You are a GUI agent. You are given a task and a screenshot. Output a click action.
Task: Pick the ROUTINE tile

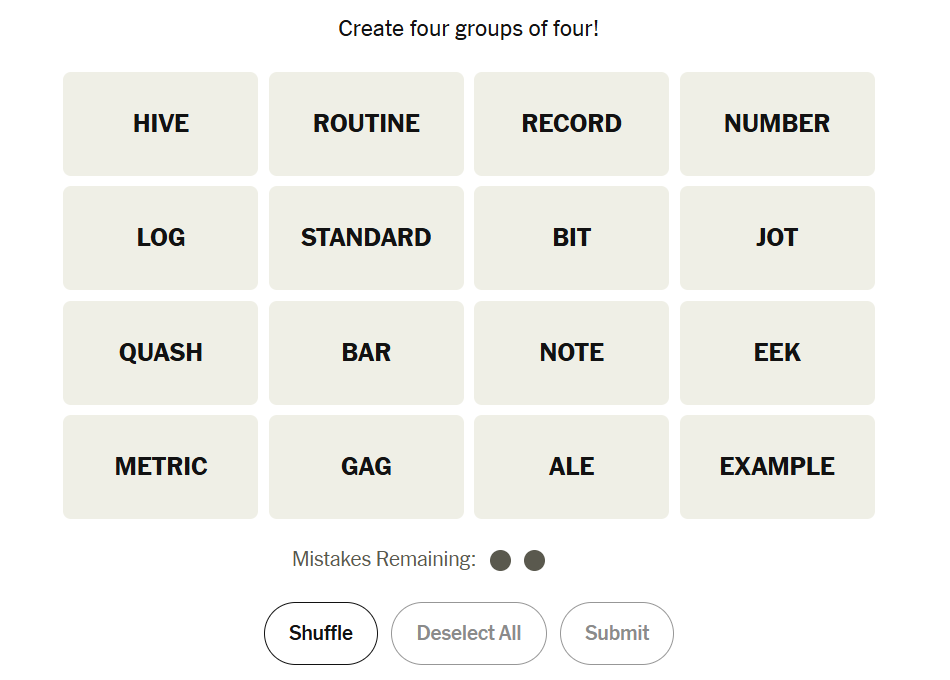click(x=366, y=124)
